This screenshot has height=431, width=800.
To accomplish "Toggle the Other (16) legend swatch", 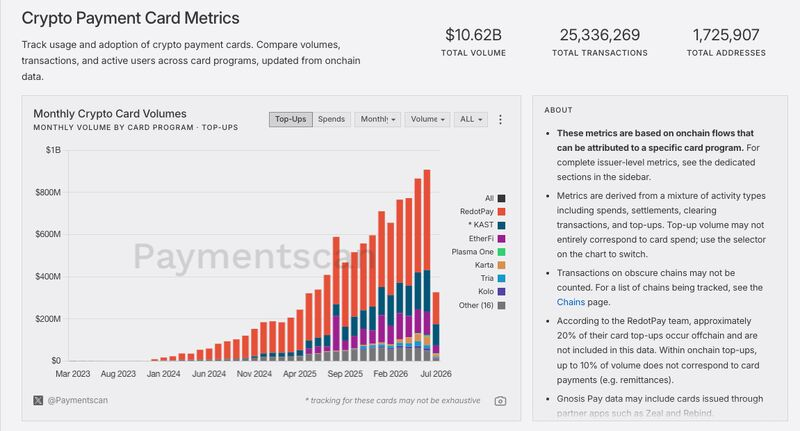I will click(x=502, y=306).
